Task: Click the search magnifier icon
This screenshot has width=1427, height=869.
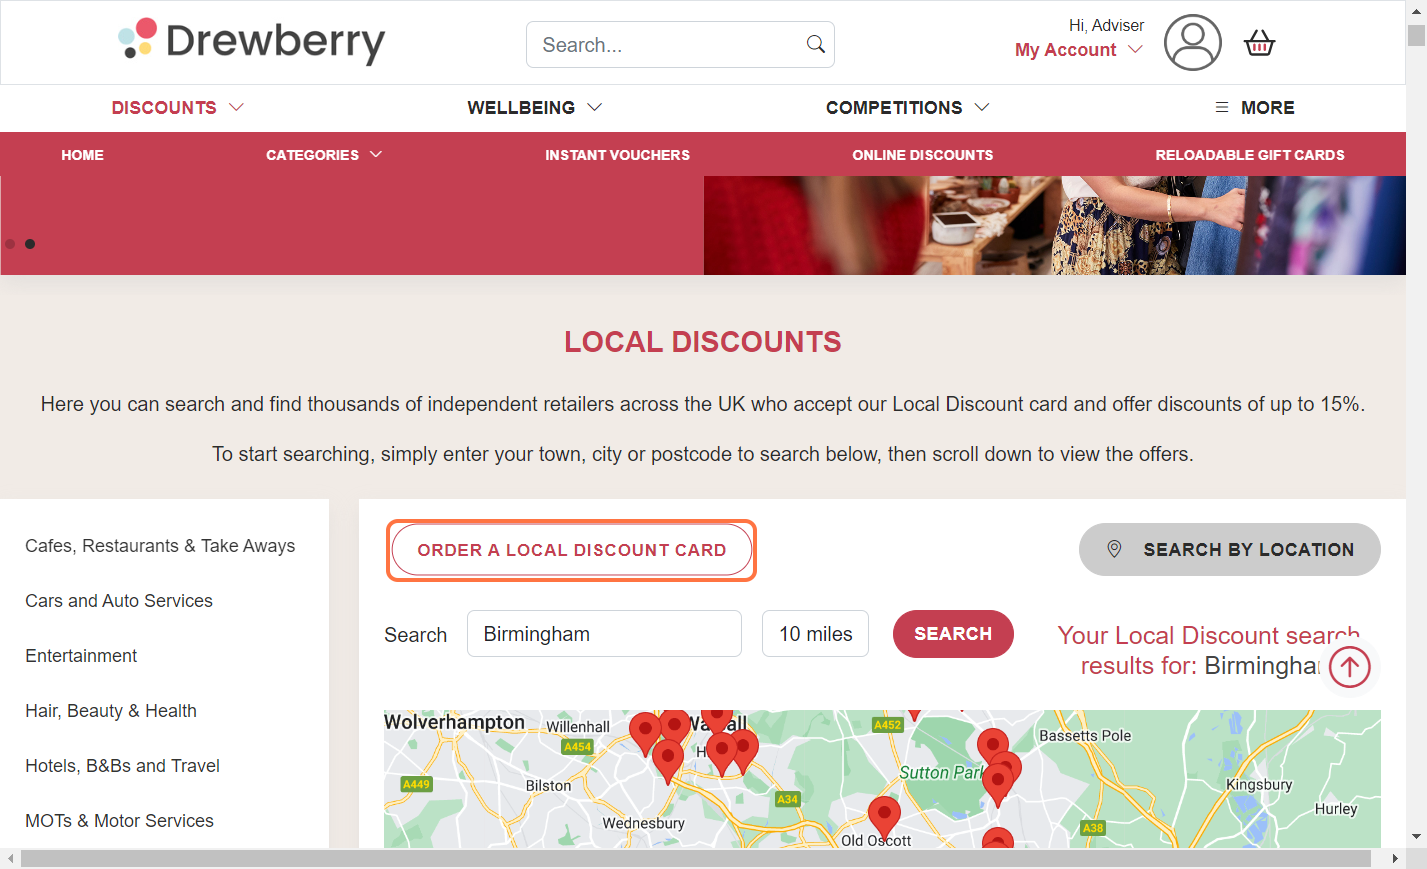Action: tap(816, 44)
